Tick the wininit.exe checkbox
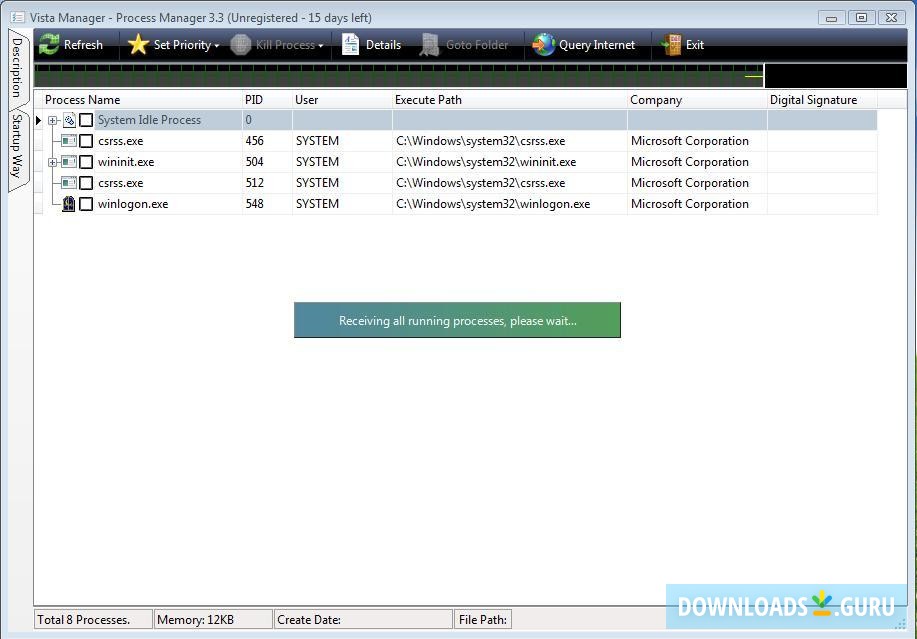Screen dimensions: 917x639 click(x=86, y=162)
